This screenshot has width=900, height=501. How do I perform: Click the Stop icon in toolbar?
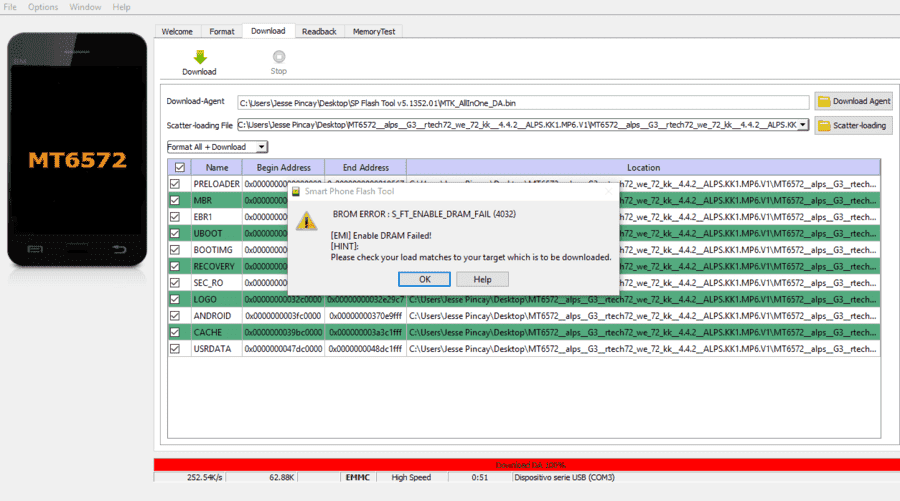pos(279,56)
